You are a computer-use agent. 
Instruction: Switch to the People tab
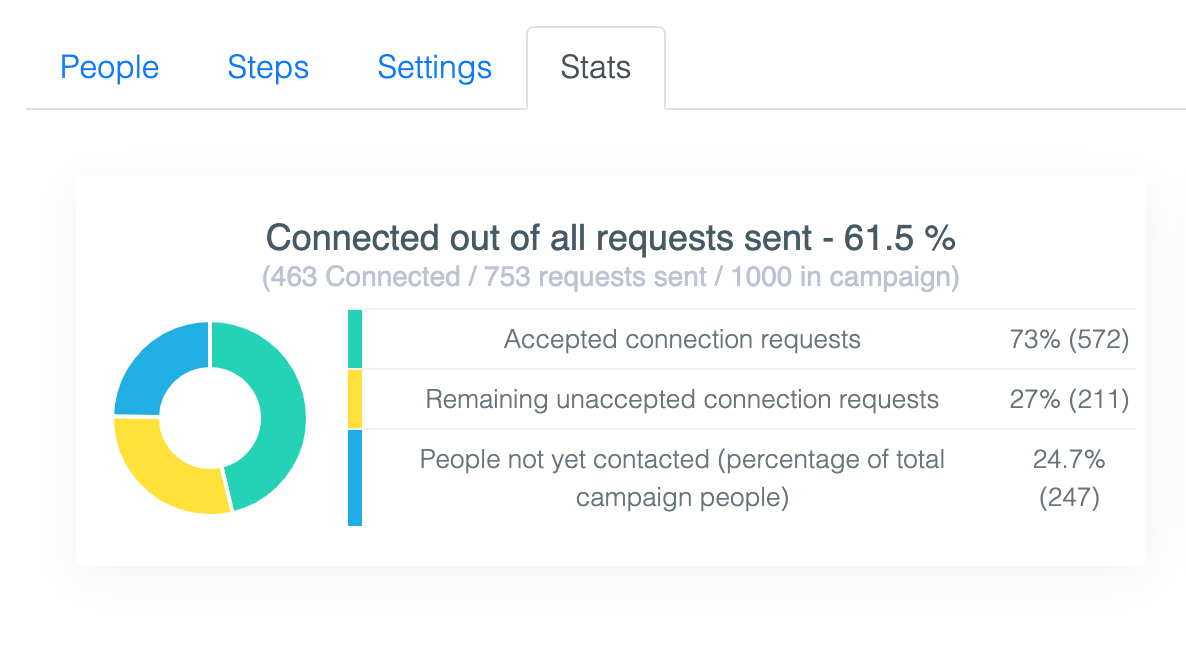tap(109, 67)
